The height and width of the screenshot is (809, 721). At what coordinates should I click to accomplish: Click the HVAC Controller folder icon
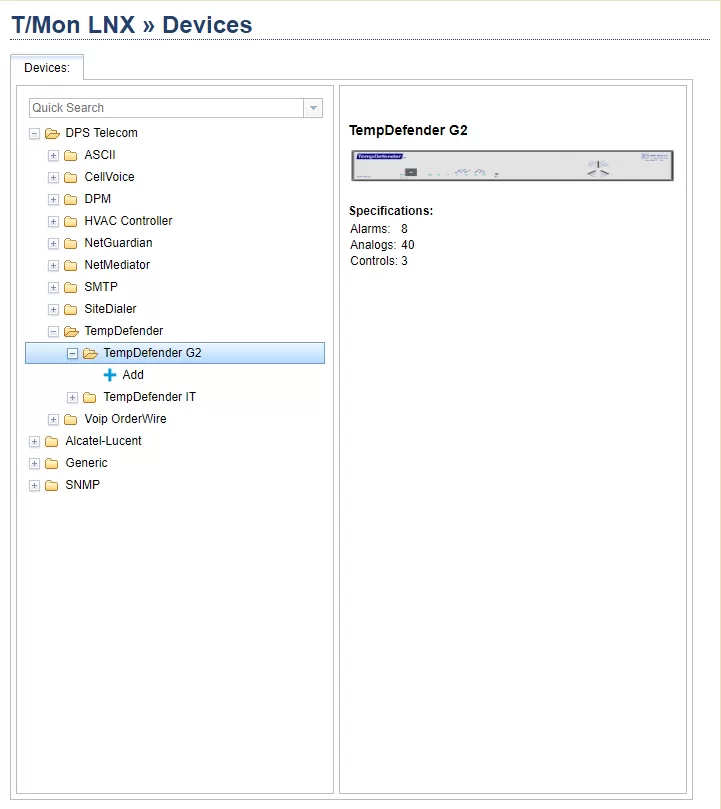pyautogui.click(x=71, y=221)
